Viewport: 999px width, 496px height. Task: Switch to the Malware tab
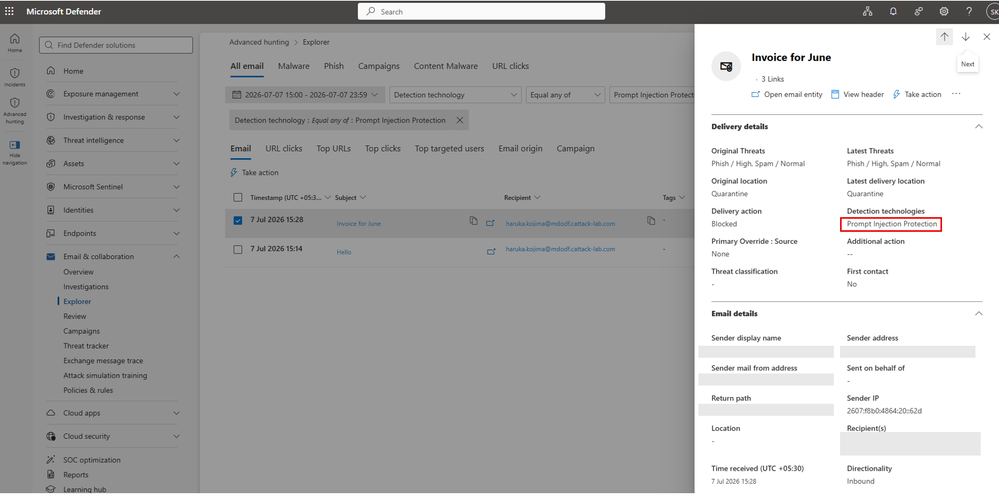pyautogui.click(x=294, y=66)
